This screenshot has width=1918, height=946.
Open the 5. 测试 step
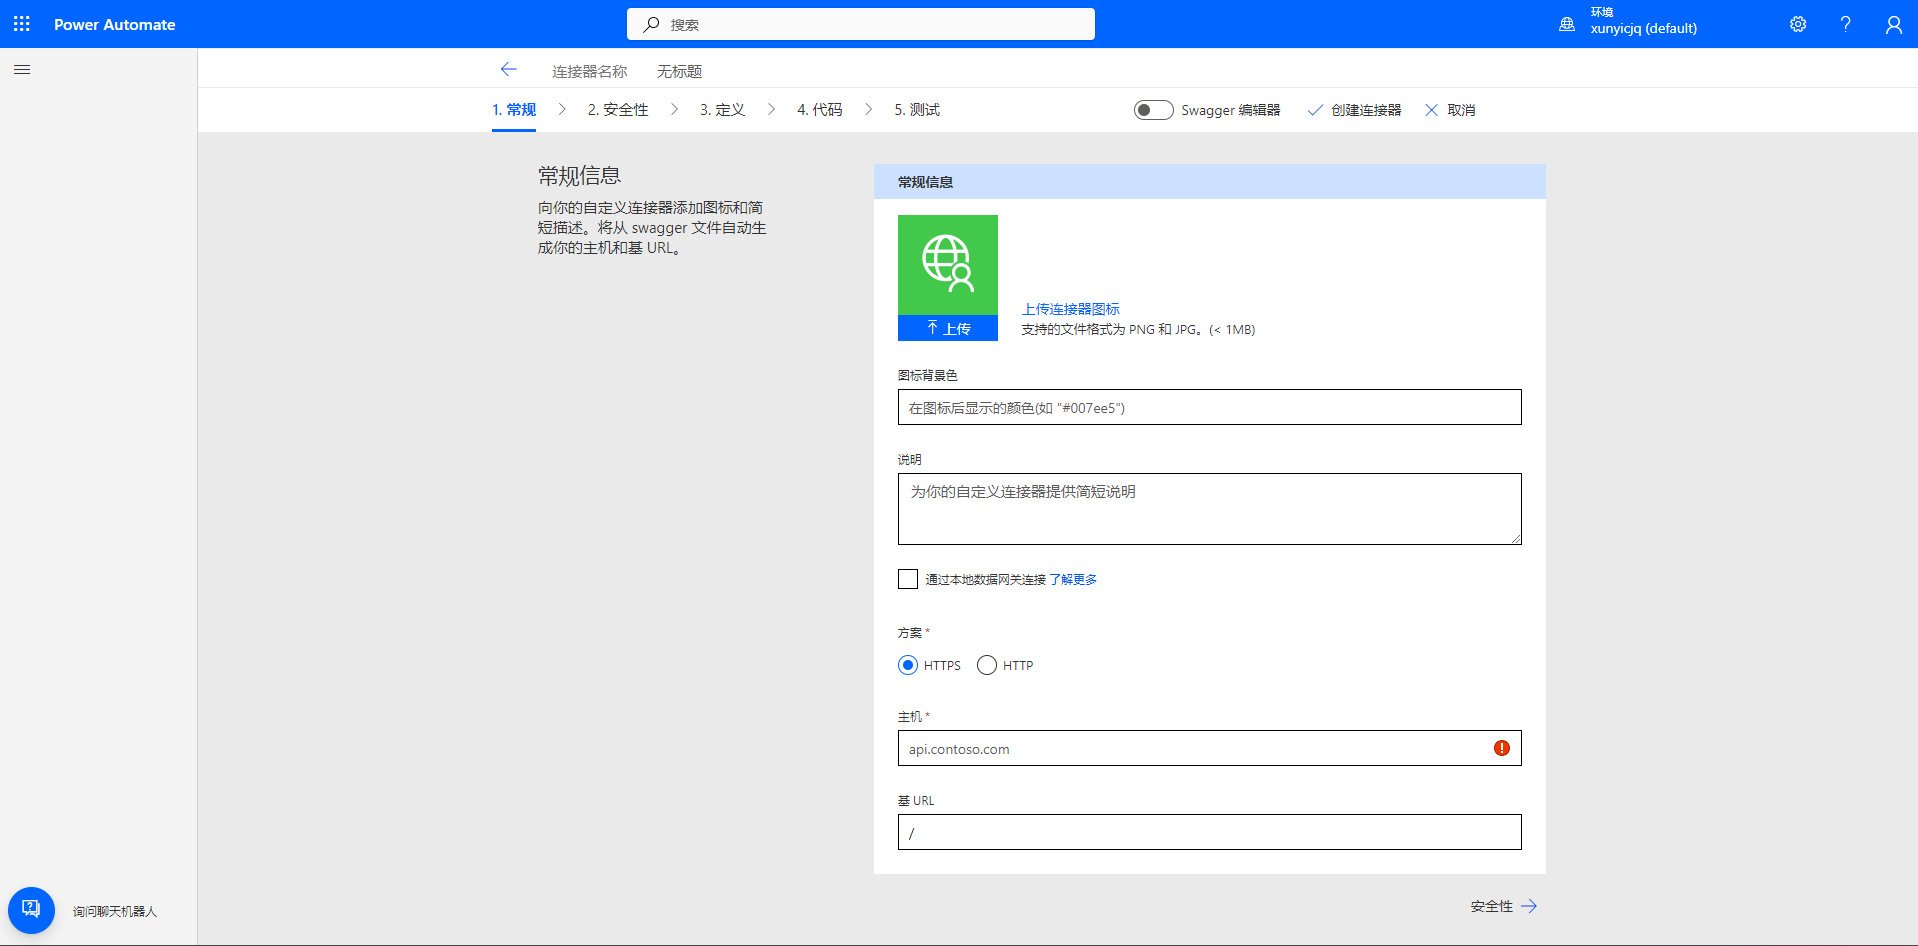tap(917, 110)
